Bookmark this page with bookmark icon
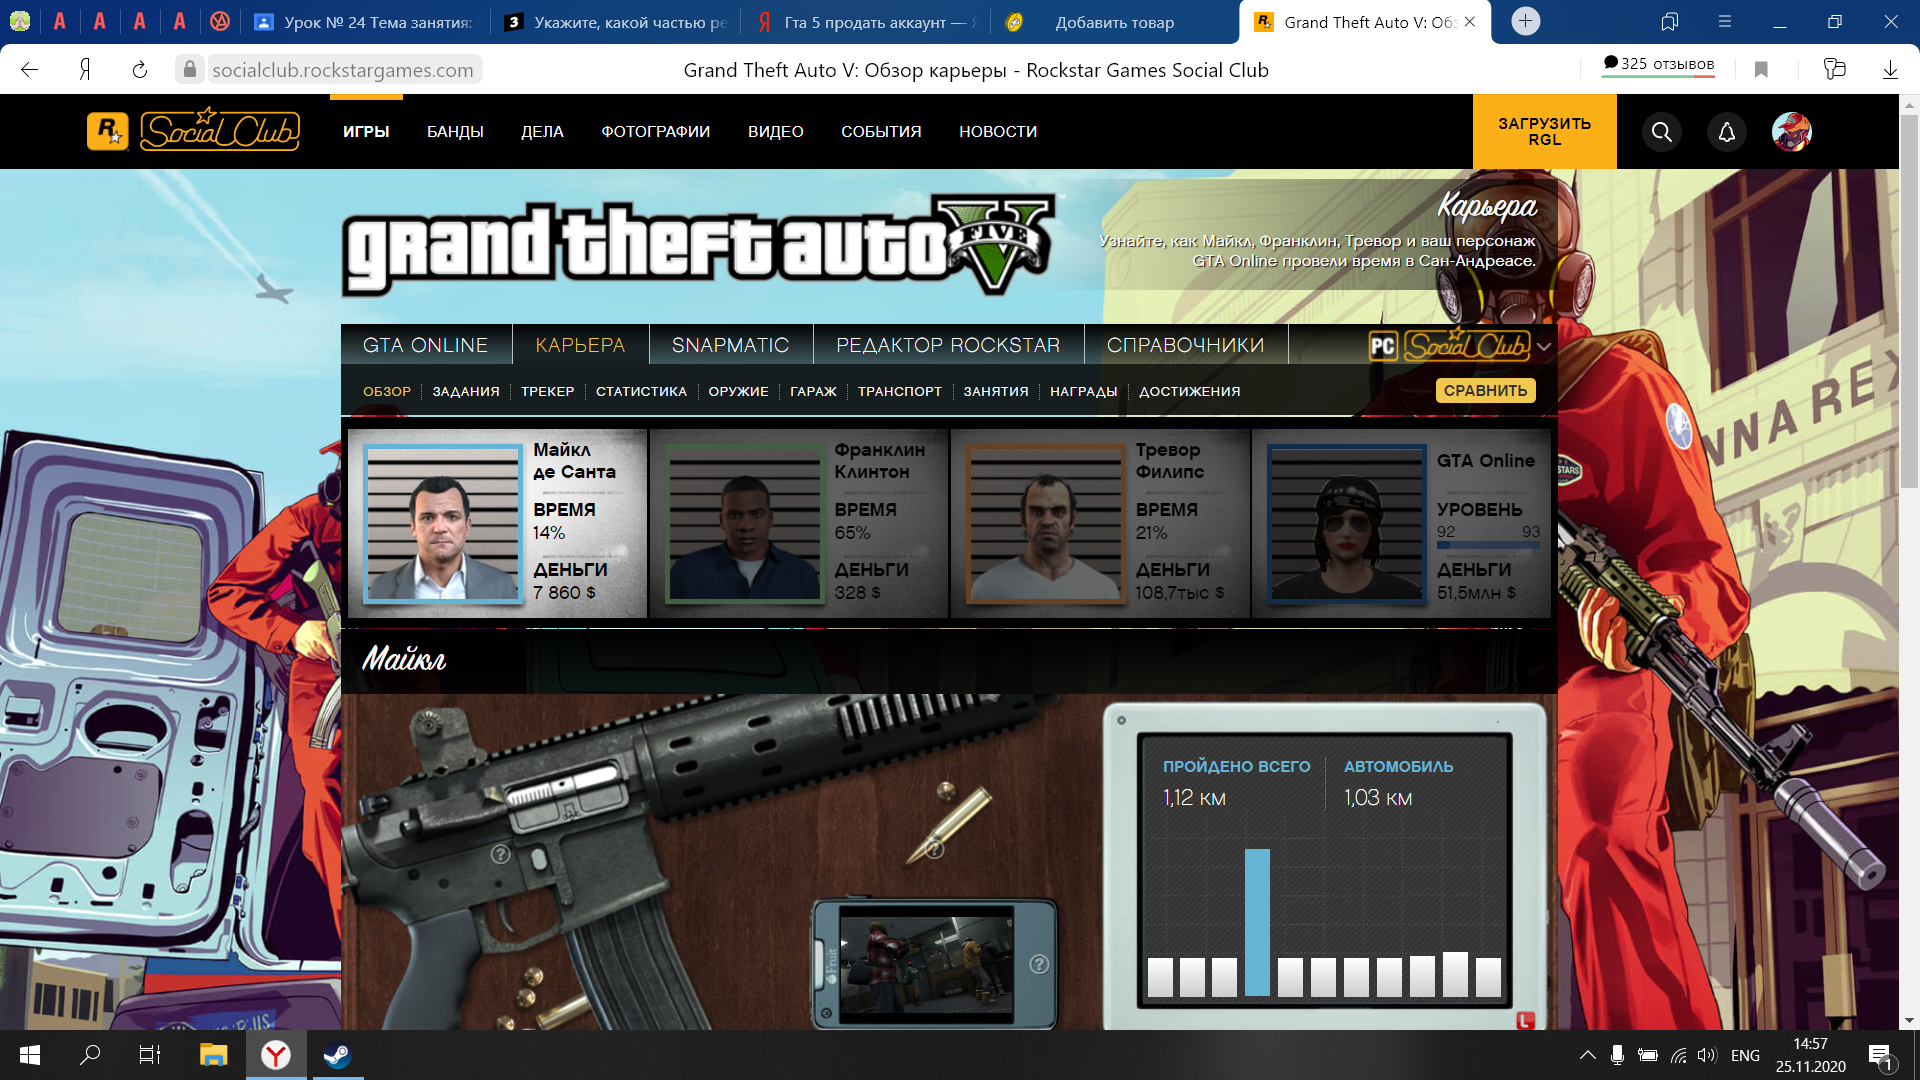The width and height of the screenshot is (1920, 1080). [x=1761, y=69]
